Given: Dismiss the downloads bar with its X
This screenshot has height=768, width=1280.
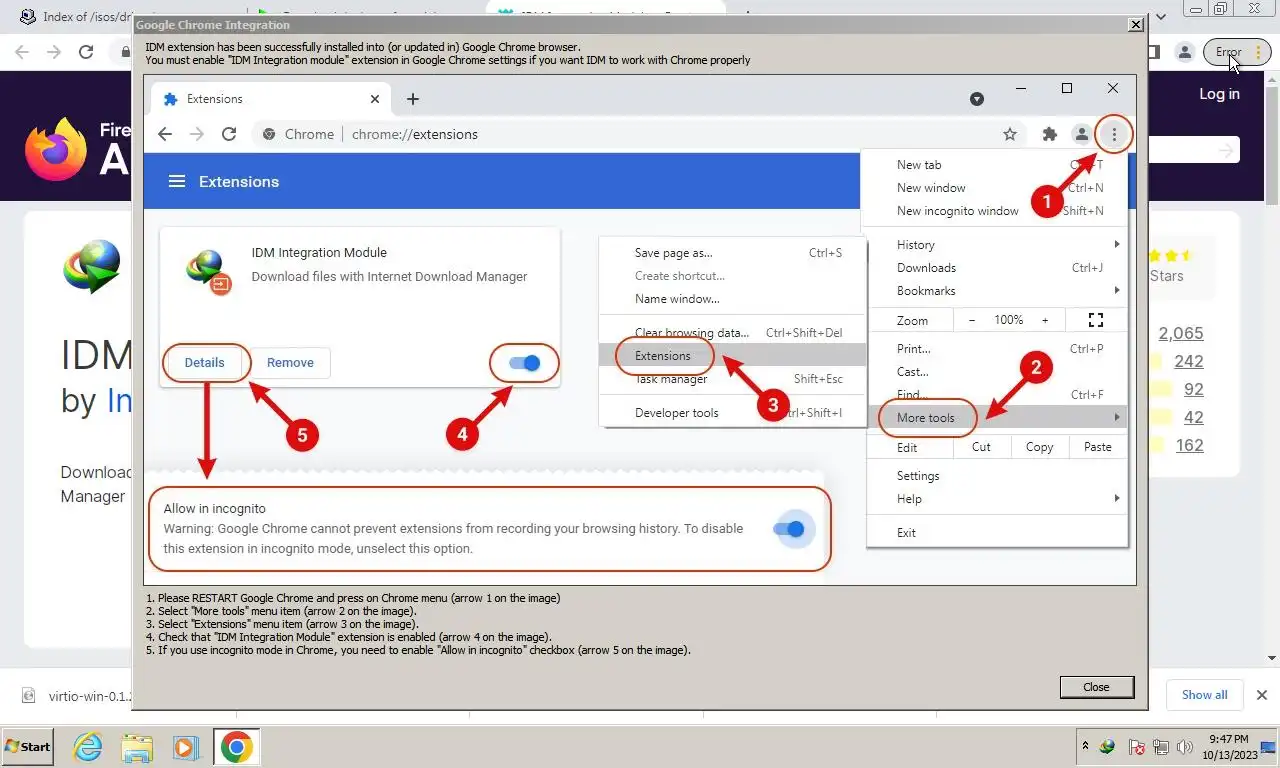Looking at the screenshot, I should click(1262, 695).
